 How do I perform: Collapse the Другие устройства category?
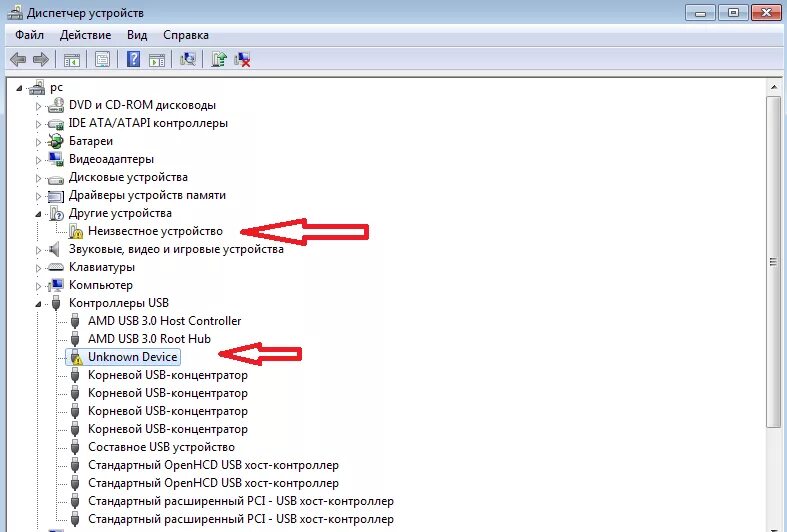point(38,215)
